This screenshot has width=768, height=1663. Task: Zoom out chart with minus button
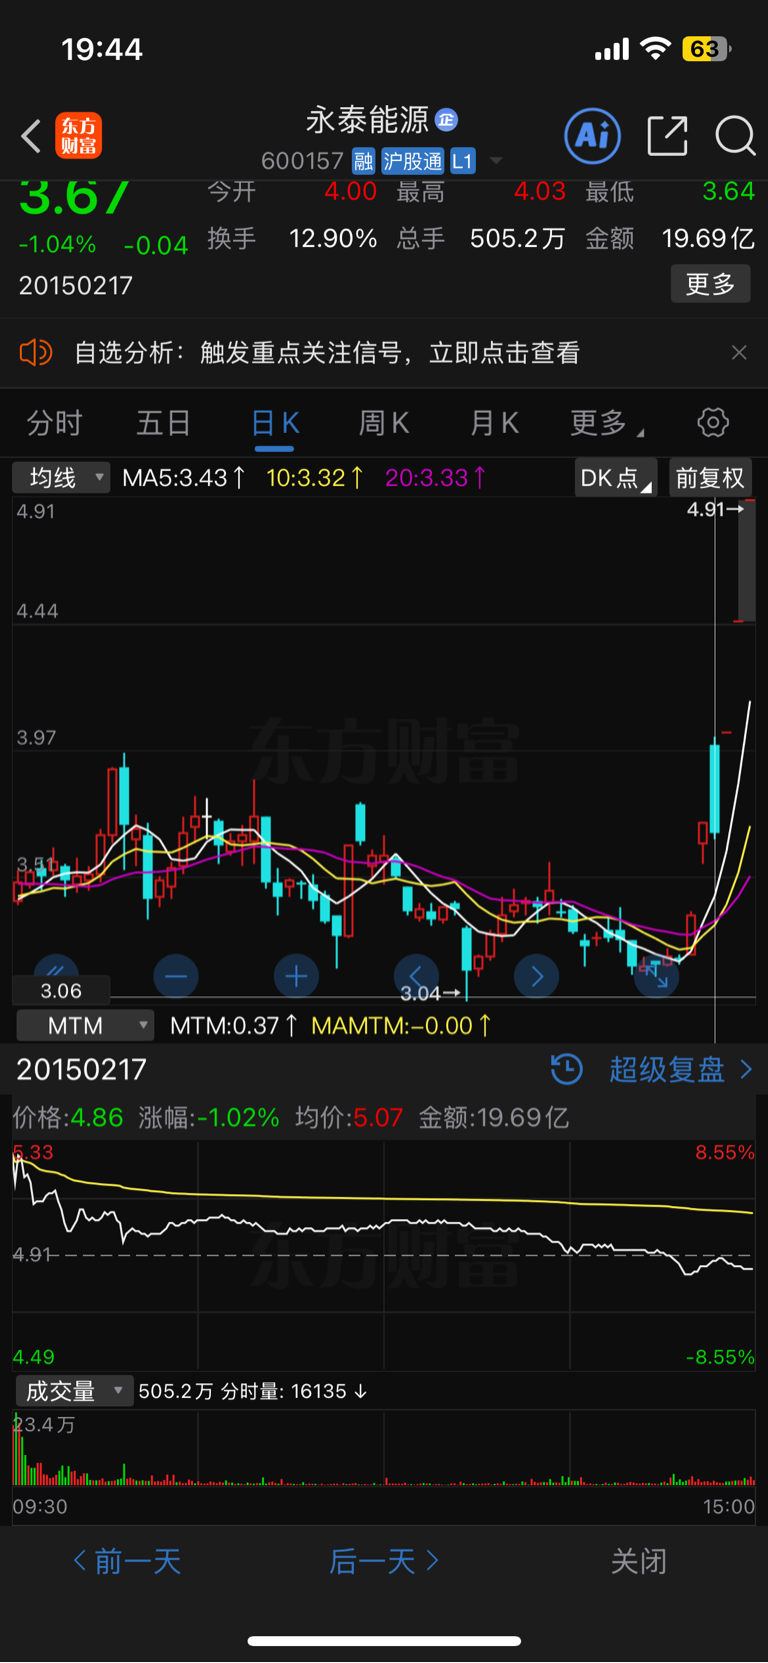[x=176, y=976]
